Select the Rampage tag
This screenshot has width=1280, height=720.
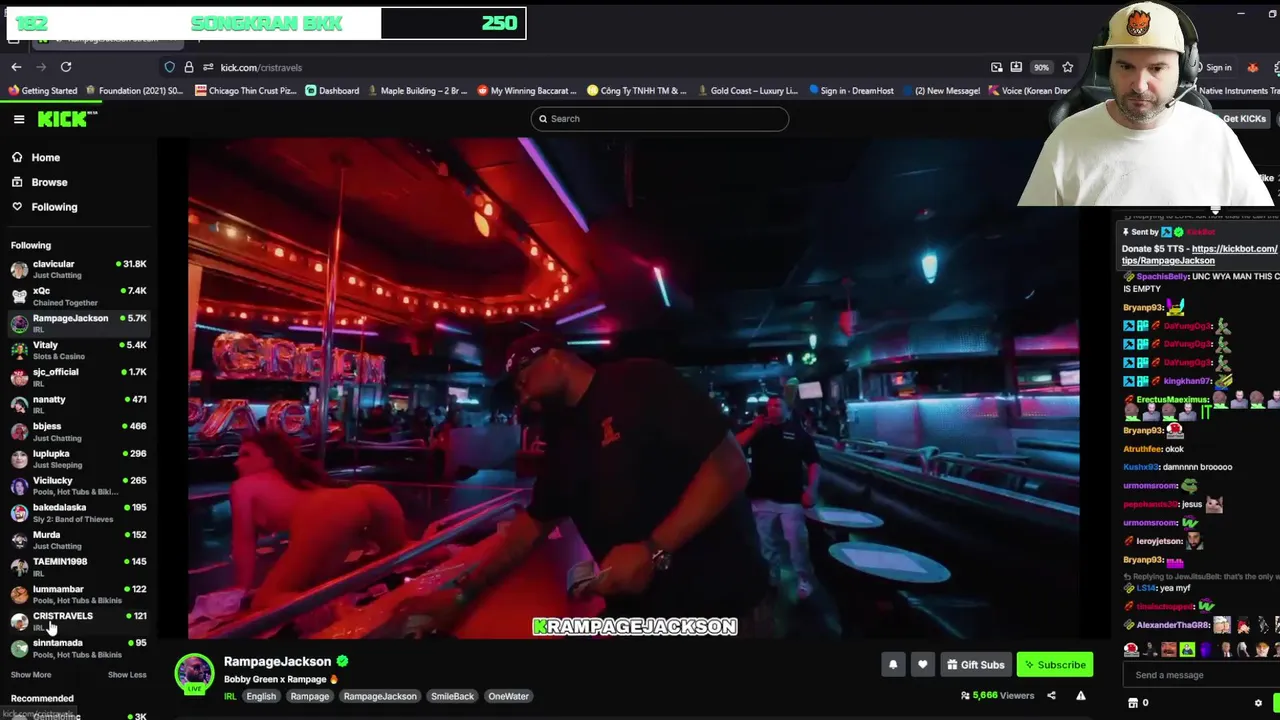tap(310, 696)
